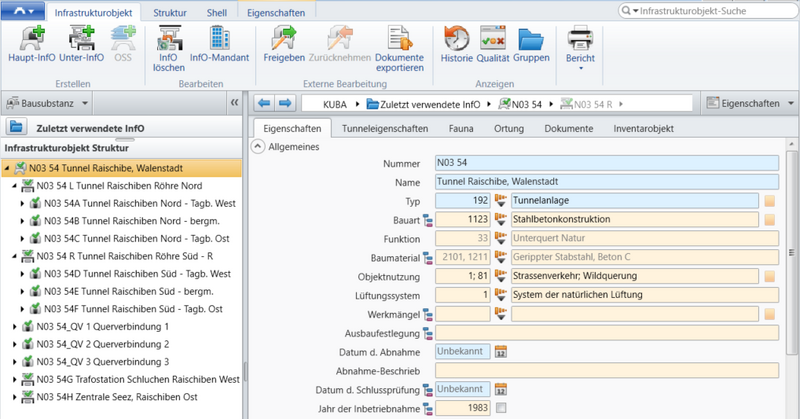
Task: Select N03 54E Tunnel Raischiben Süd - bergm.
Action: 129,291
